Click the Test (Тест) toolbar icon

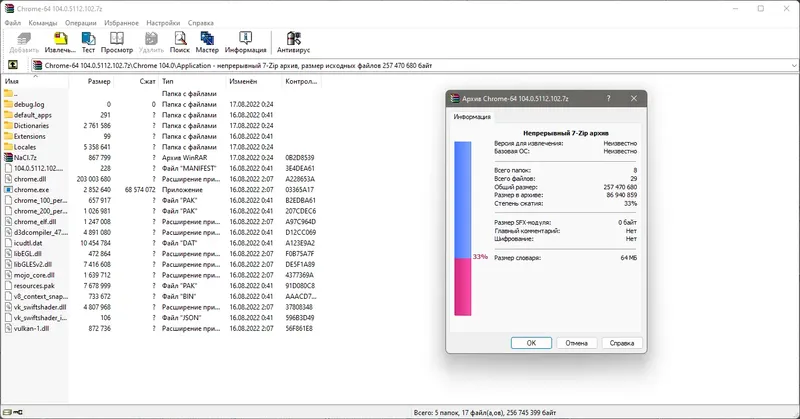[x=88, y=39]
